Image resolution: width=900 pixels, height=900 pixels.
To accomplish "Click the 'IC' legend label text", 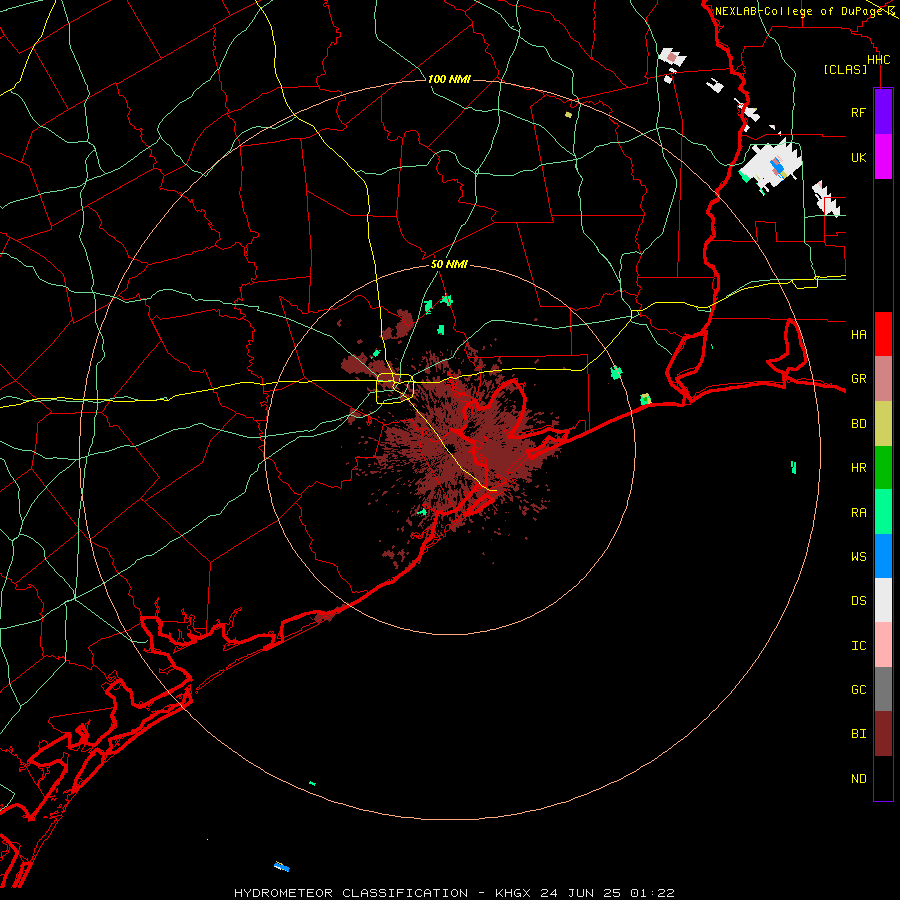I will 858,646.
